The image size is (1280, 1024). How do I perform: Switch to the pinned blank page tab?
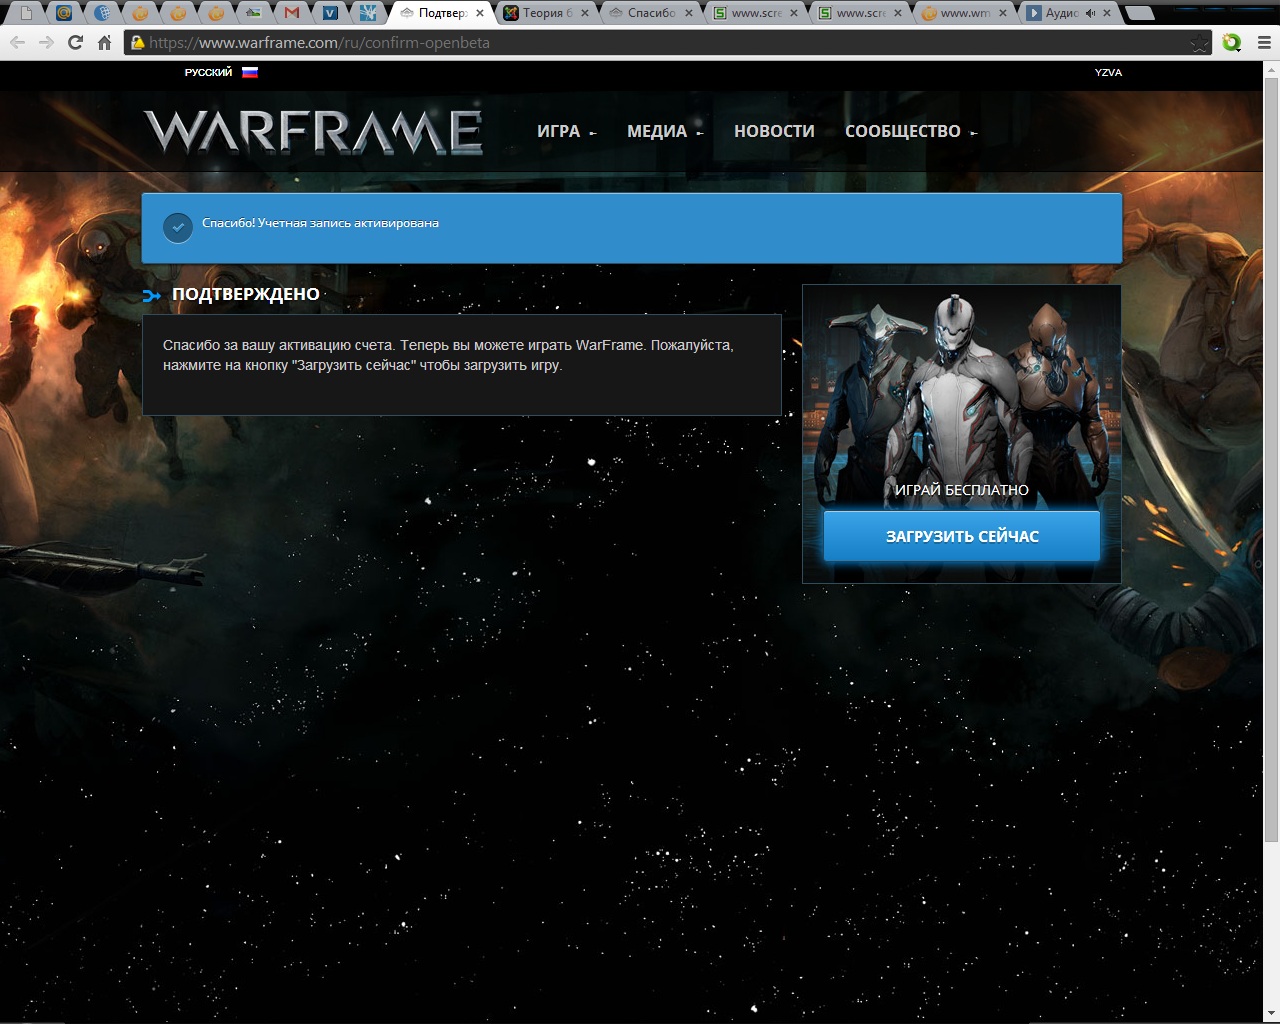pos(27,13)
